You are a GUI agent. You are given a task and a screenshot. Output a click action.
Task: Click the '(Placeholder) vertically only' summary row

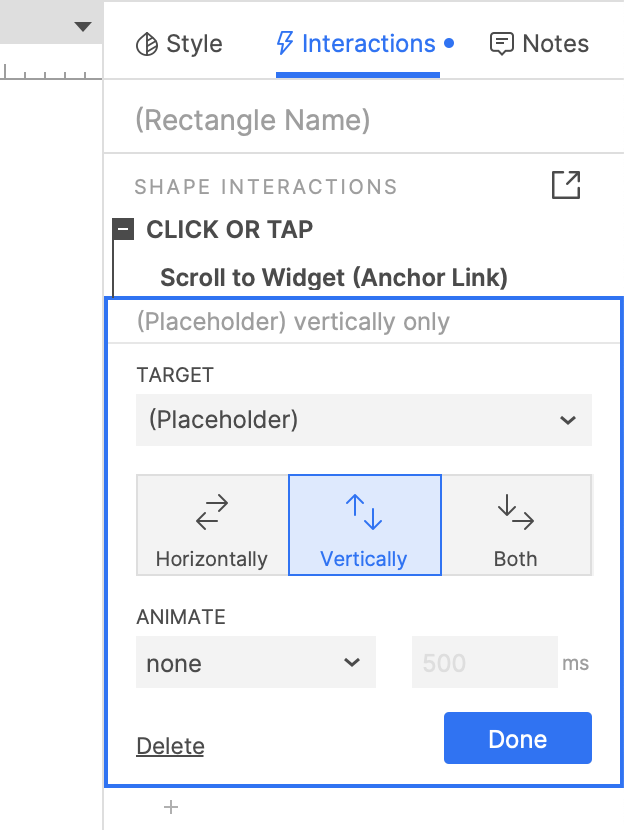pos(293,322)
